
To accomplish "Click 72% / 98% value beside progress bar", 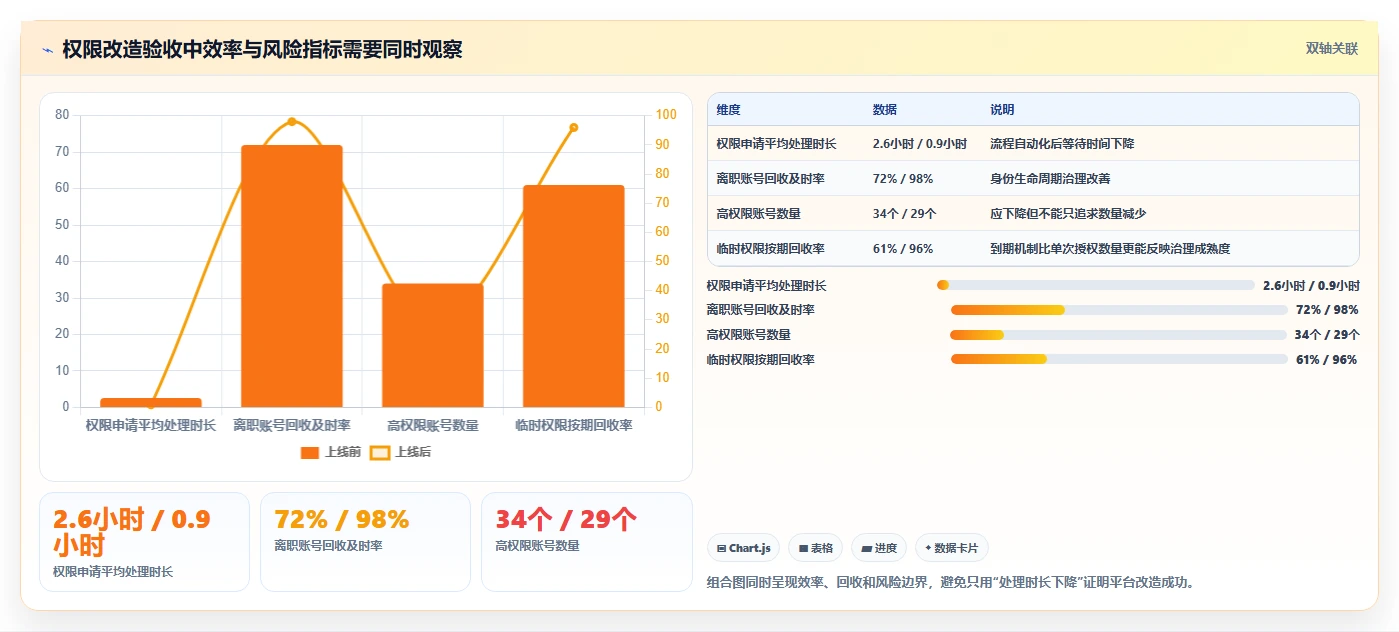I will coord(1327,310).
